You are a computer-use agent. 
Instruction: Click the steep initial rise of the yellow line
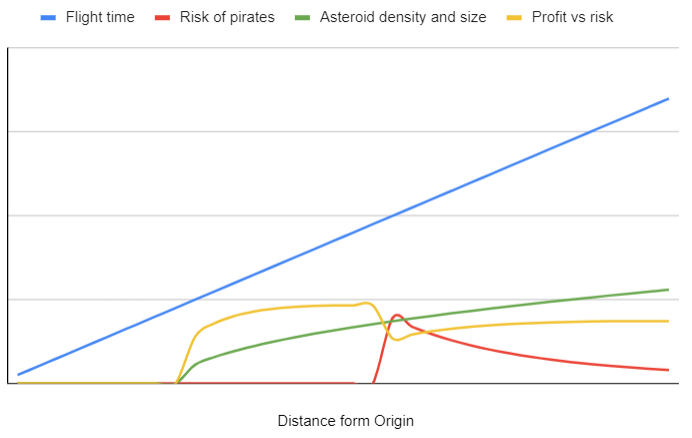pos(188,350)
